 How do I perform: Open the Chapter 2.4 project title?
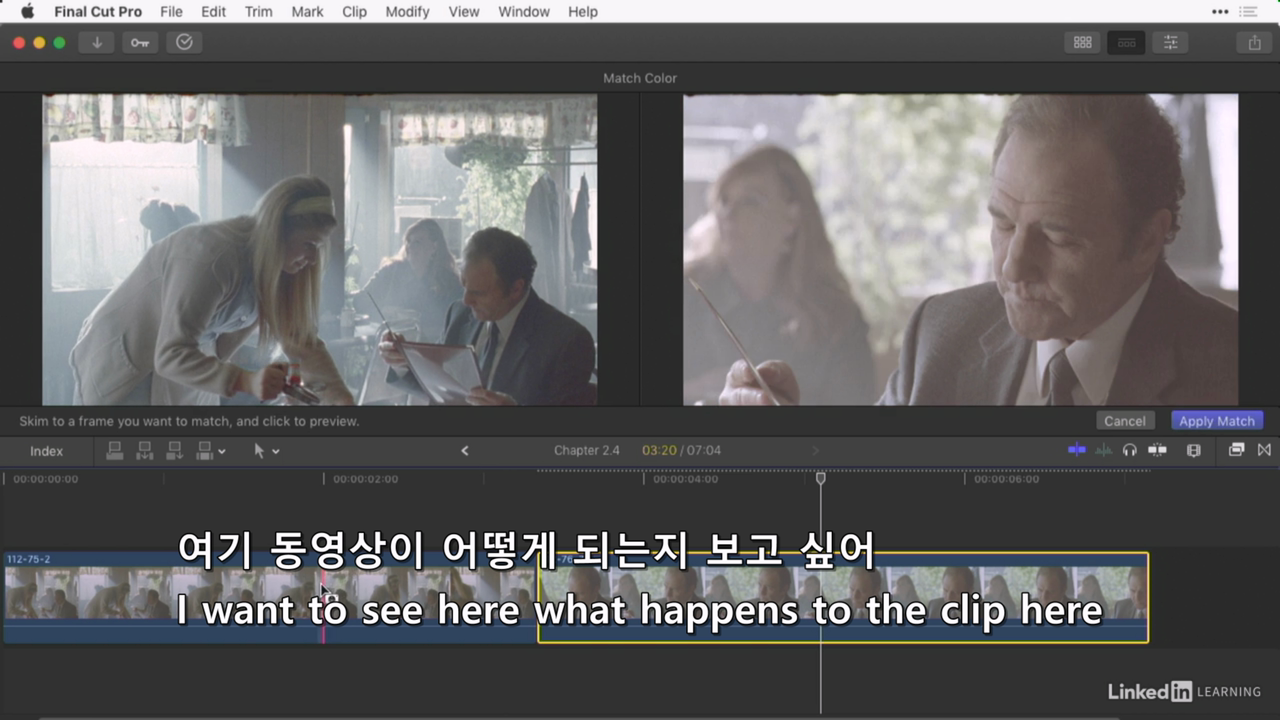(587, 450)
